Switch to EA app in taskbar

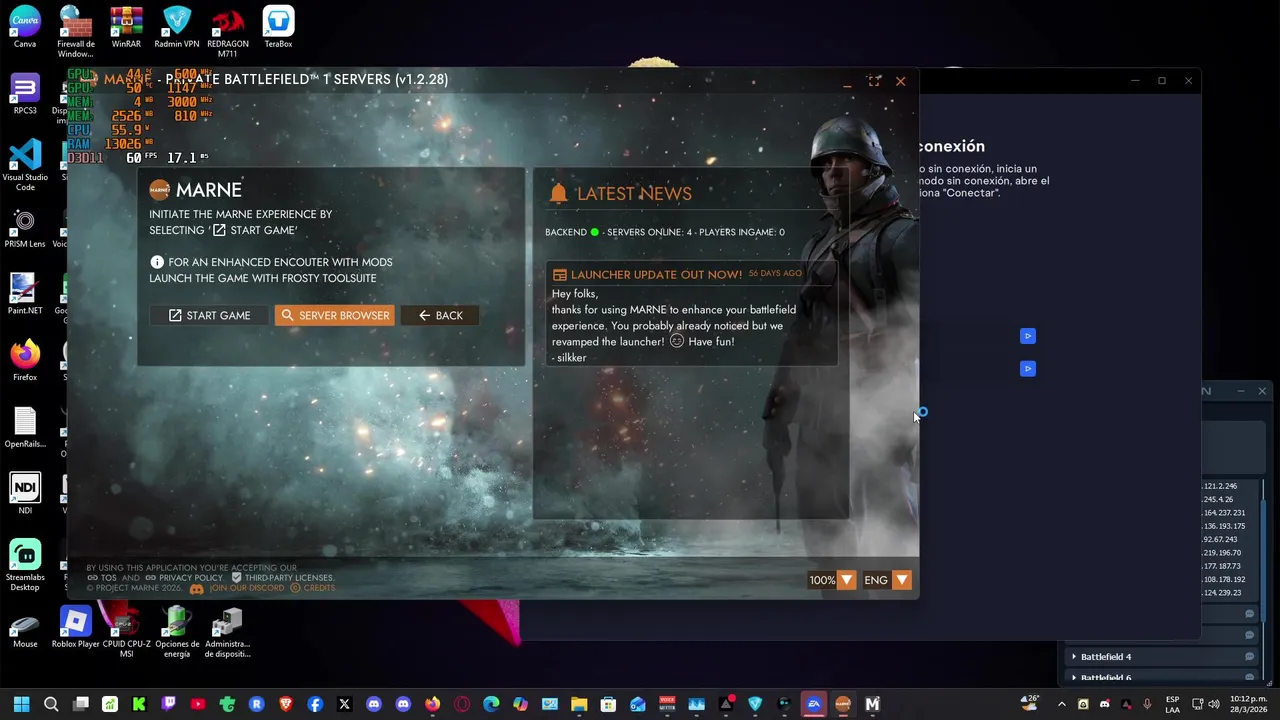point(814,704)
